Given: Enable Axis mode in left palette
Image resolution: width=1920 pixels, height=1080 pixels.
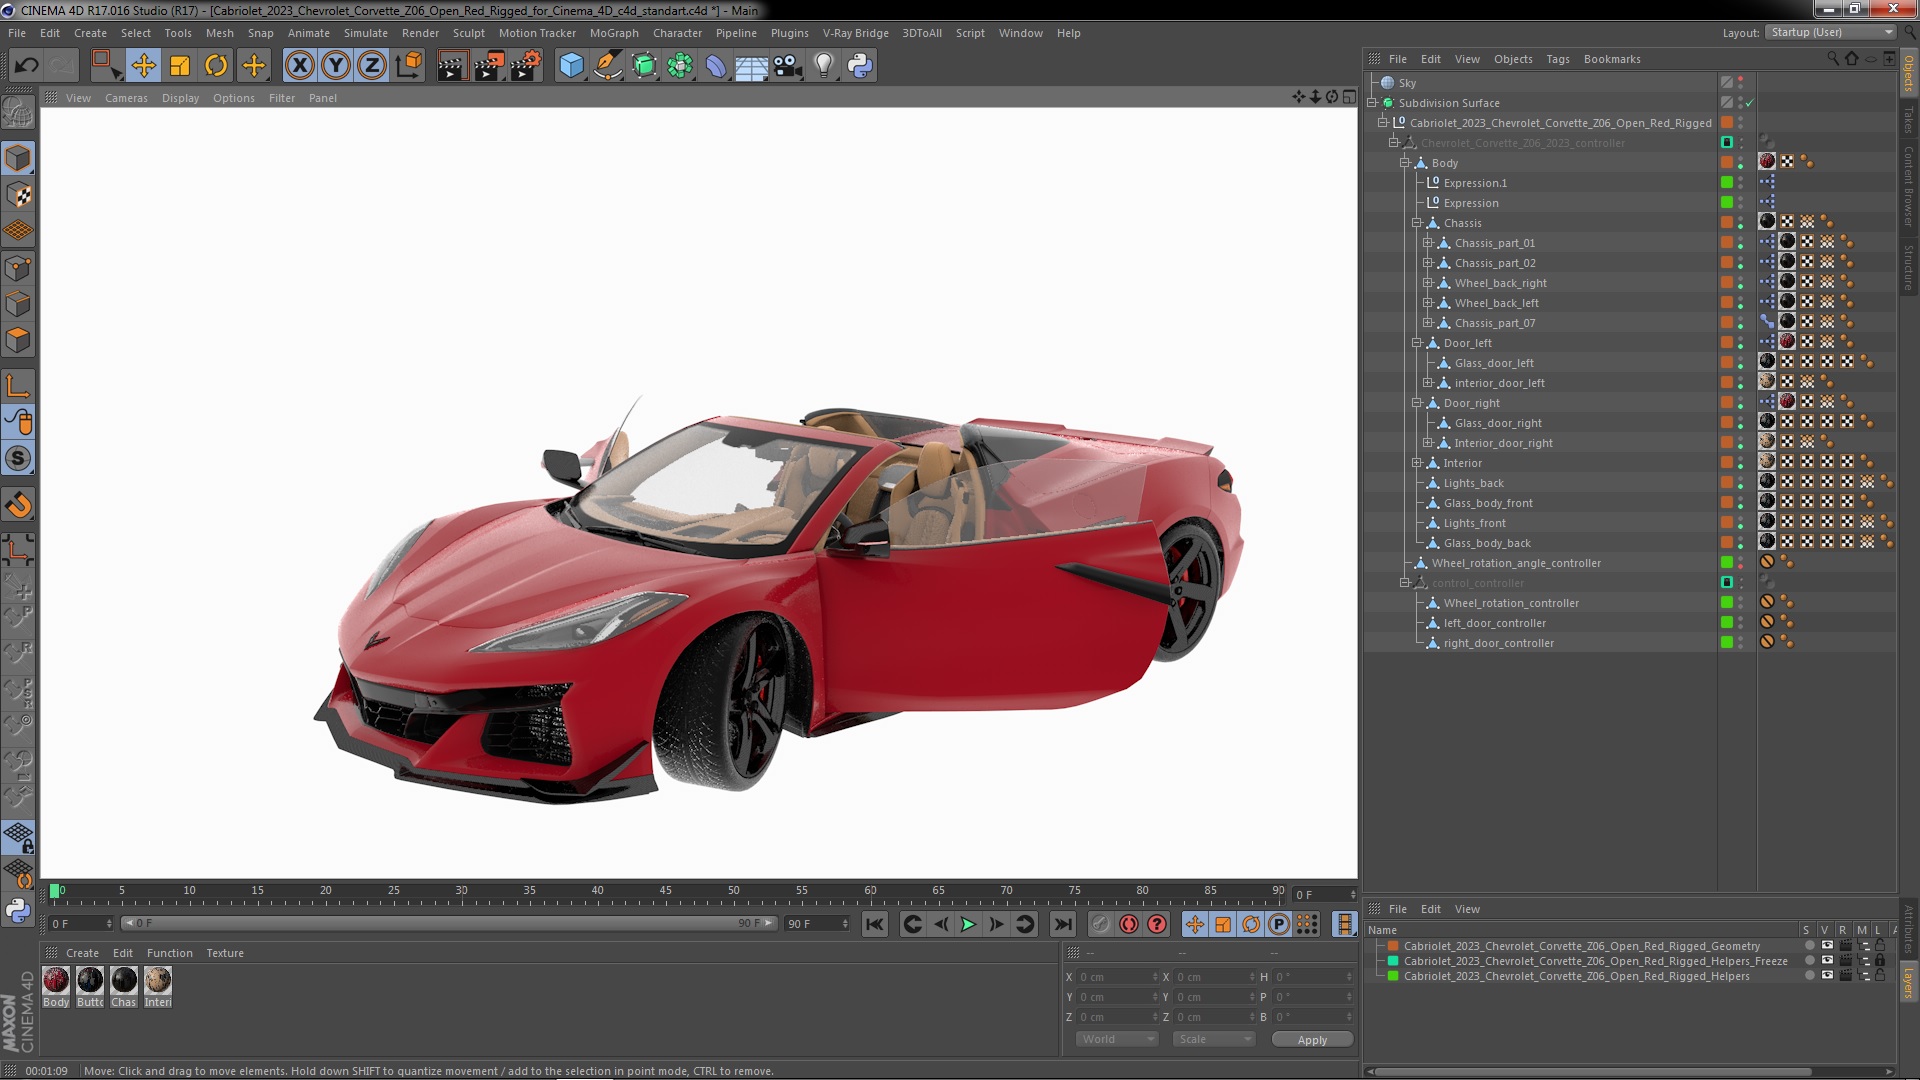Looking at the screenshot, I should [x=18, y=386].
